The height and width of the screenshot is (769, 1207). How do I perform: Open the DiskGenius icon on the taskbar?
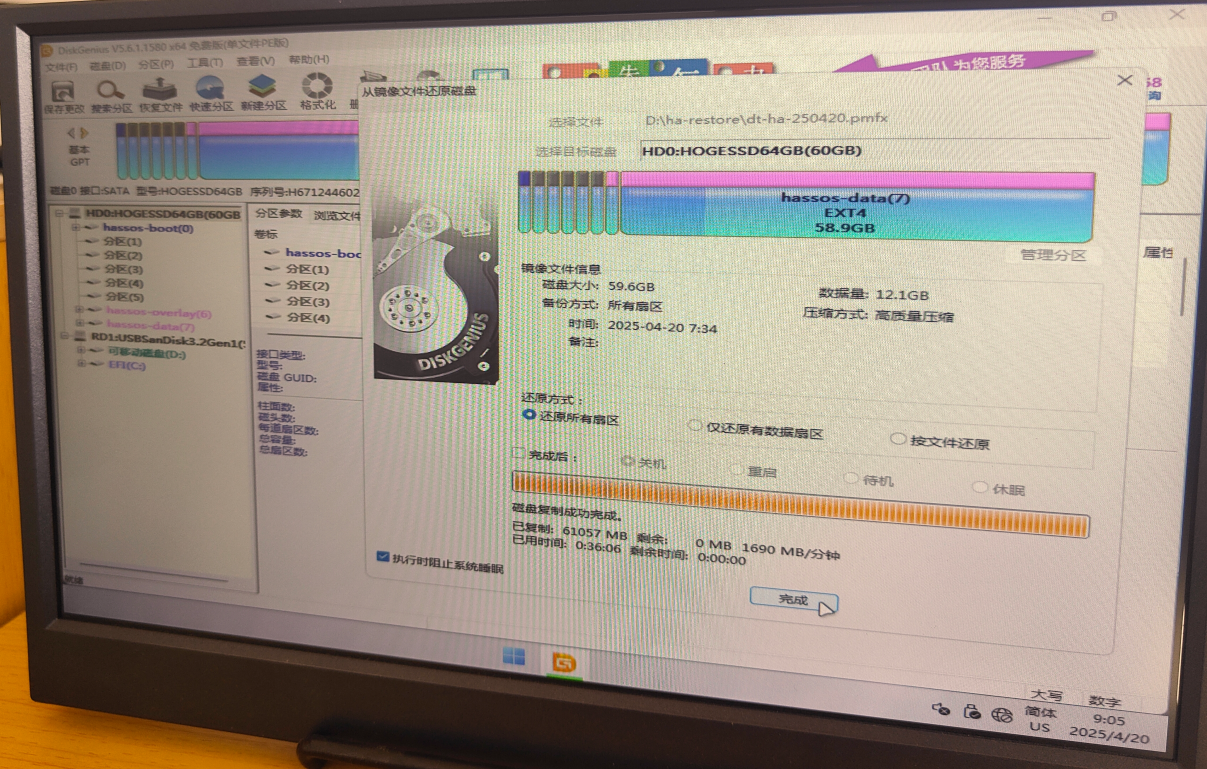(564, 660)
